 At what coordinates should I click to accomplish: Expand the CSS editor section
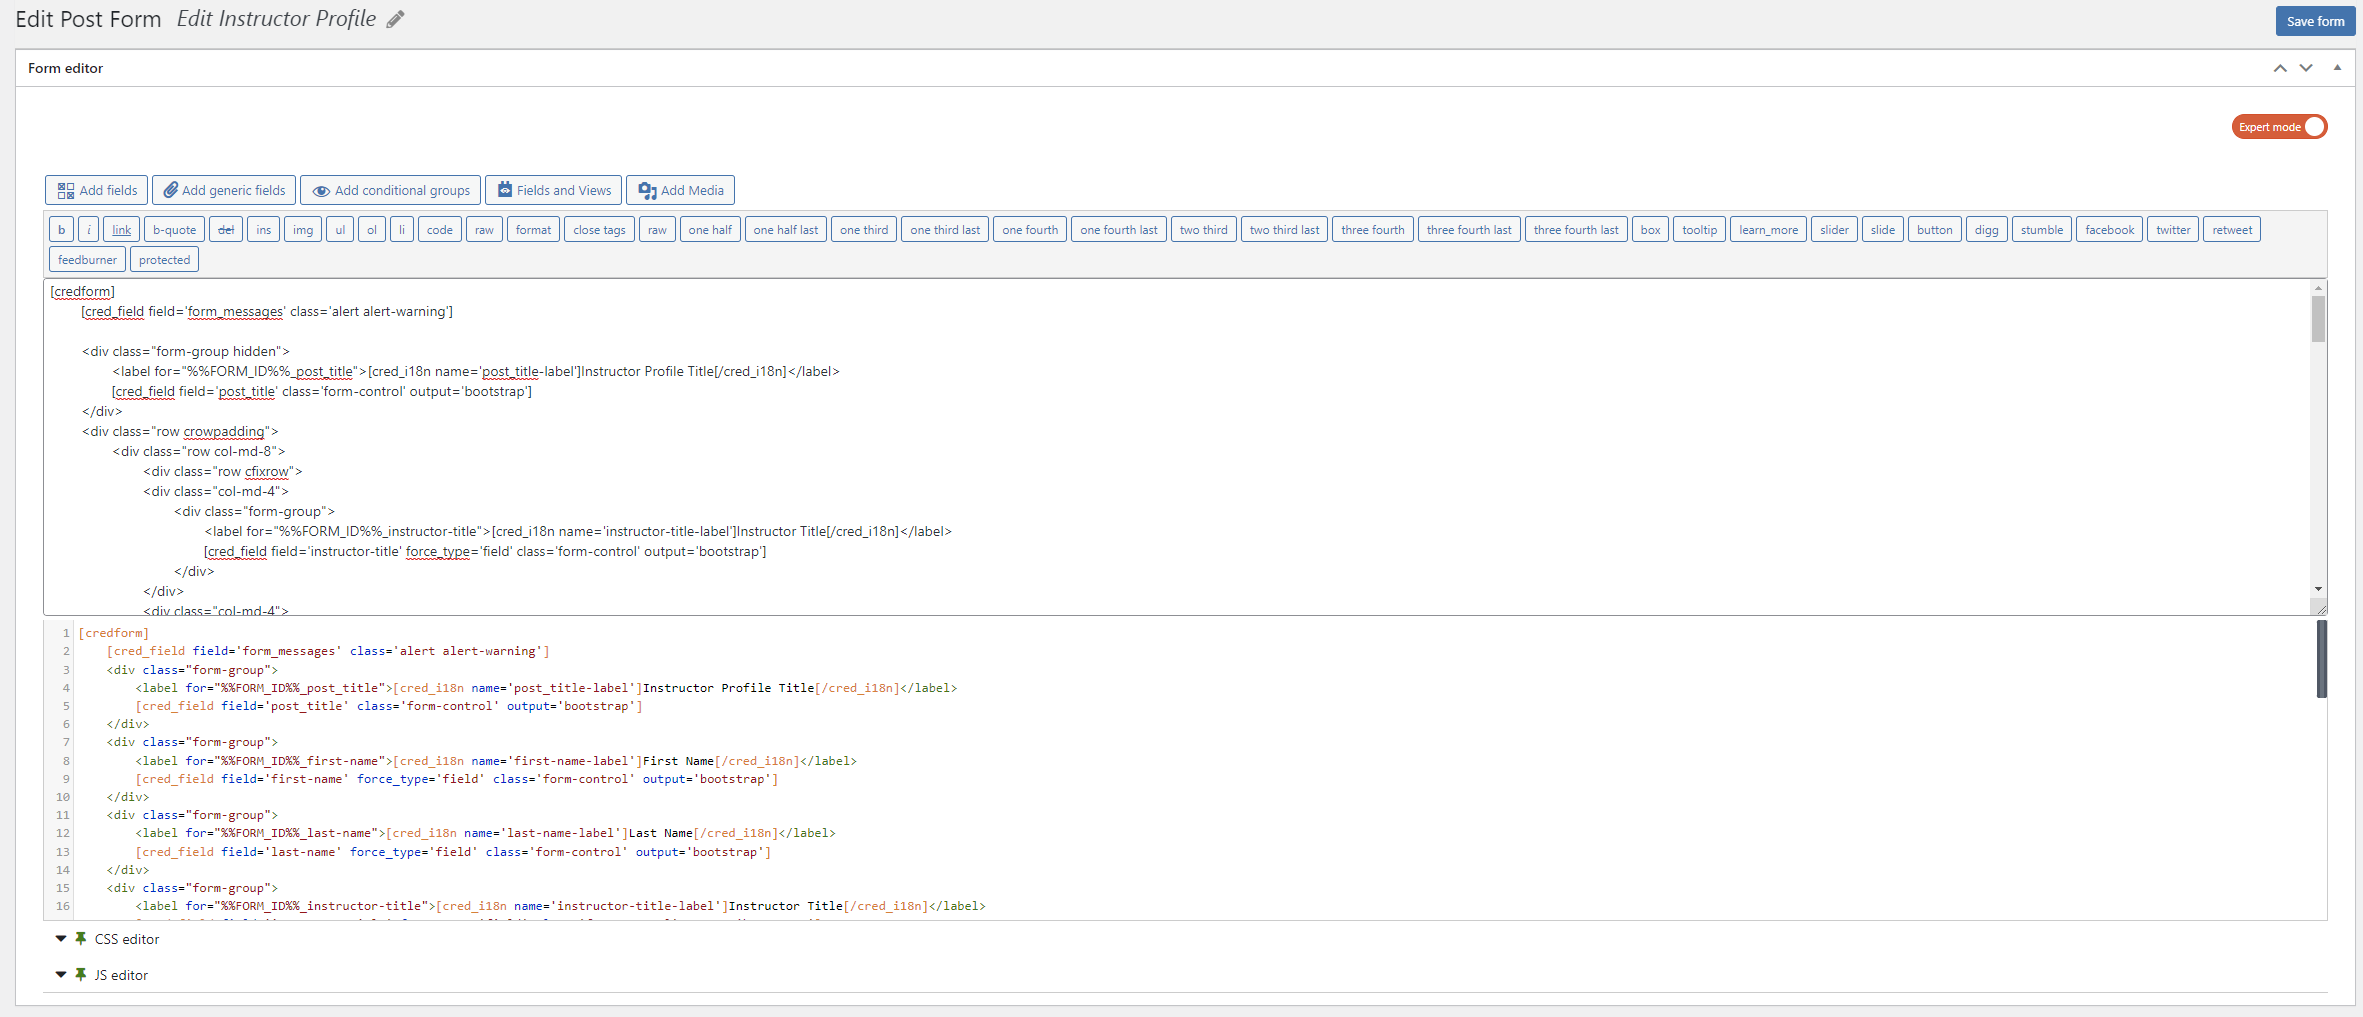point(61,939)
